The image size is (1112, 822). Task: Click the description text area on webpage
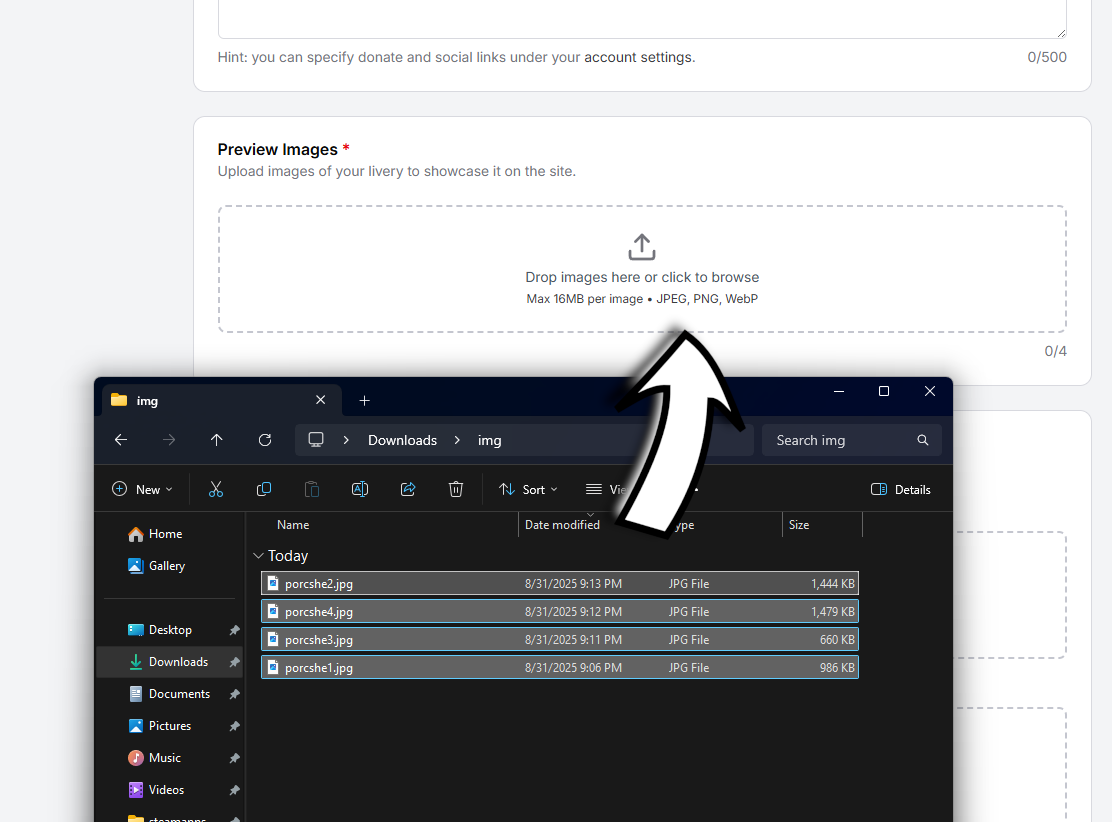(x=642, y=18)
